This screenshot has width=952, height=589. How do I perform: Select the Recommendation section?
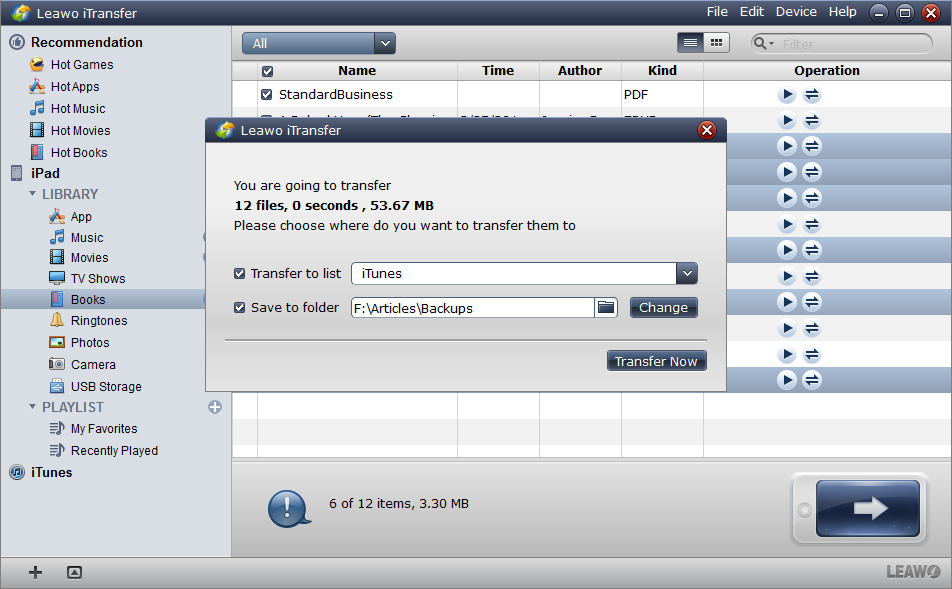(x=76, y=43)
